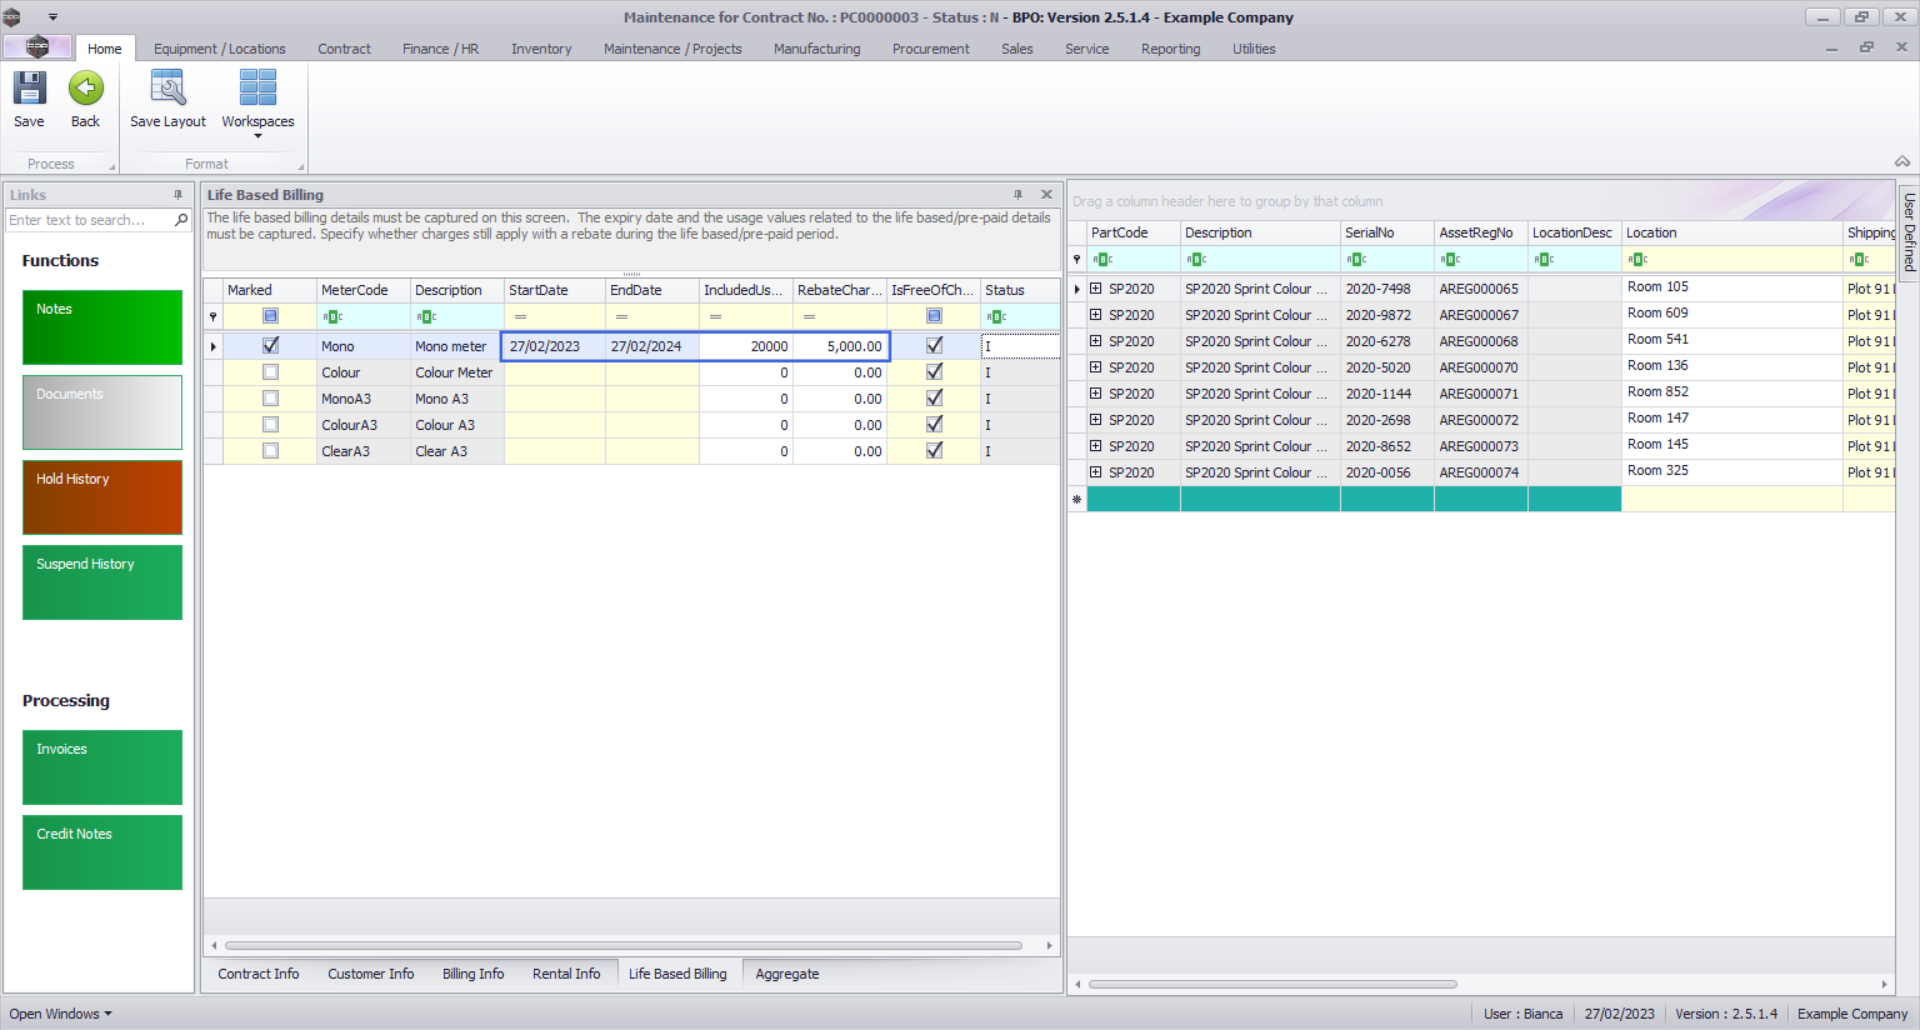The width and height of the screenshot is (1920, 1030).
Task: Toggle IsFreeOfCharge for the ClearA3 row
Action: tap(934, 451)
